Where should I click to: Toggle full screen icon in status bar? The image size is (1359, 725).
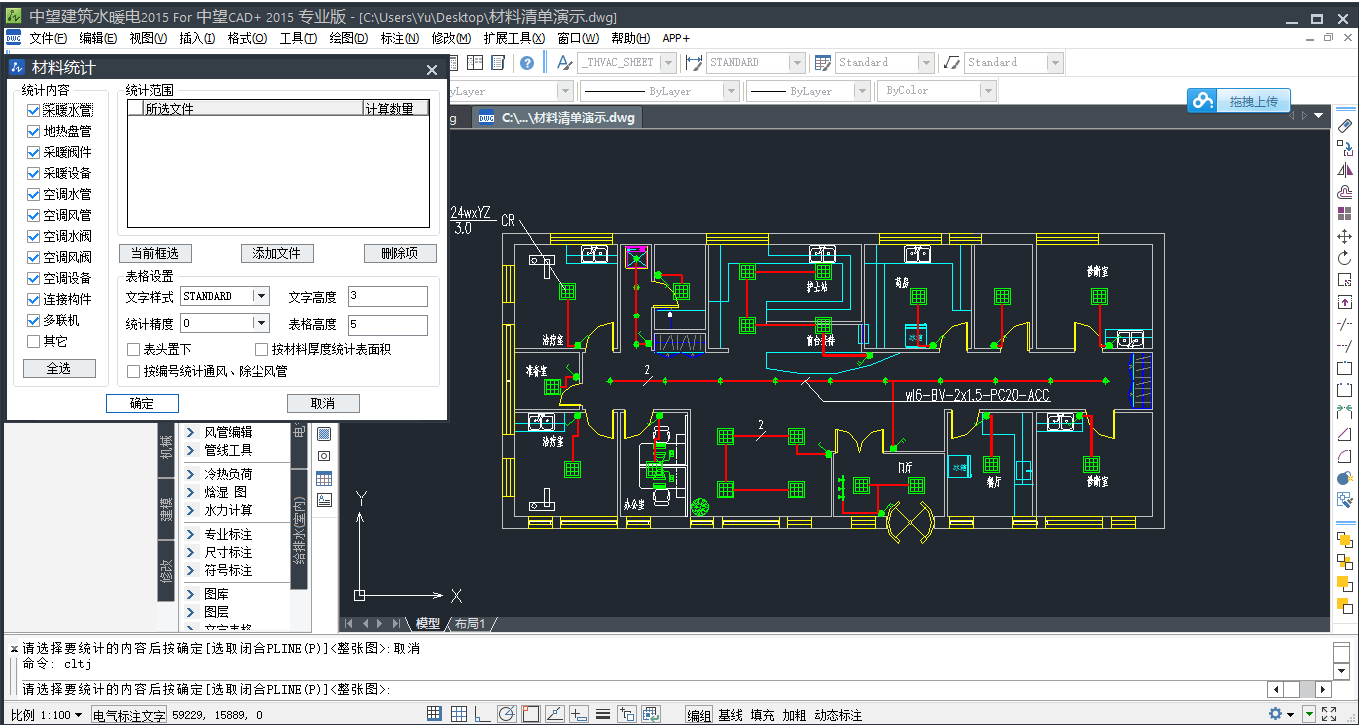click(1329, 714)
